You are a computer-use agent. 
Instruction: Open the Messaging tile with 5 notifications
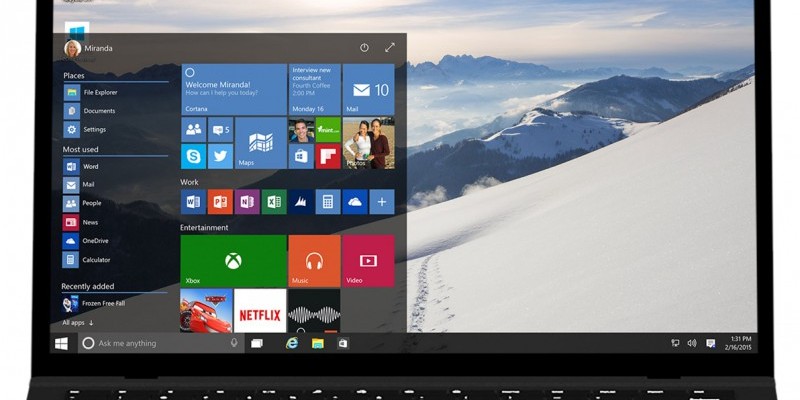(220, 130)
